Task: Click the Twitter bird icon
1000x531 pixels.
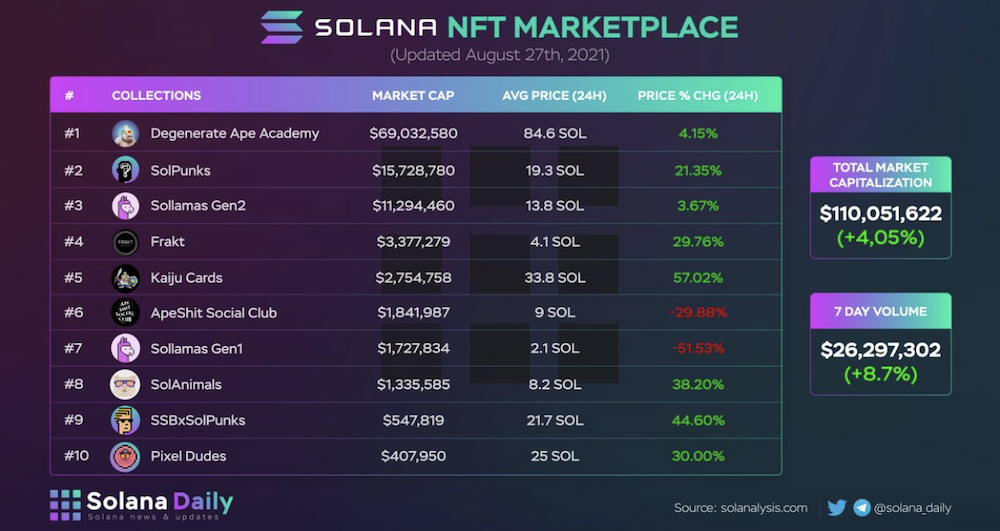Action: click(x=837, y=507)
